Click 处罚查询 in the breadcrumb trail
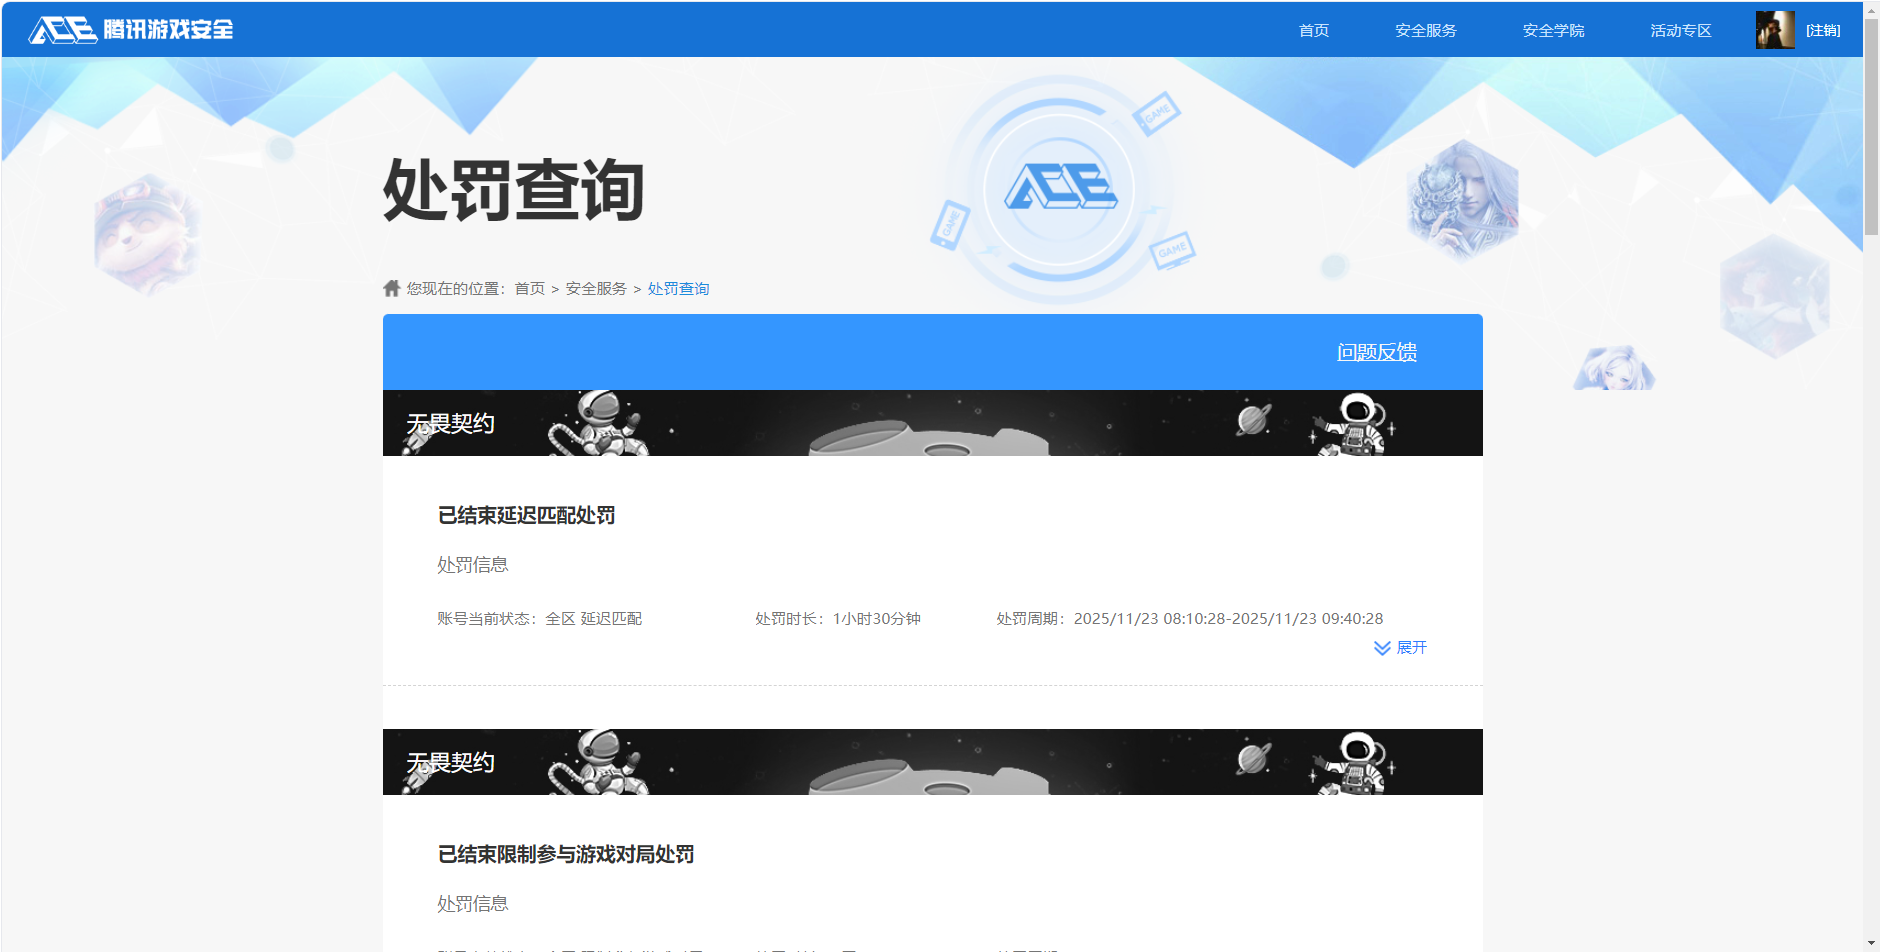The width and height of the screenshot is (1880, 952). click(677, 288)
